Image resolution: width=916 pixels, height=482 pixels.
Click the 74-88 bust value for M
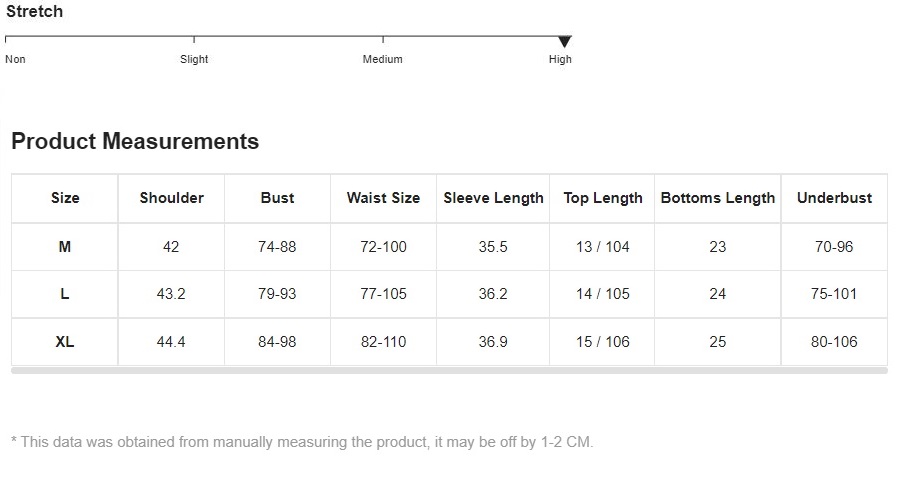click(277, 247)
